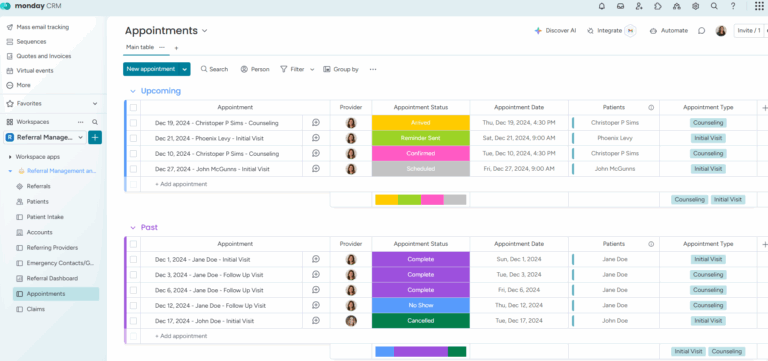Check the select-all box in Upcoming header
Image resolution: width=768 pixels, height=361 pixels.
(133, 107)
